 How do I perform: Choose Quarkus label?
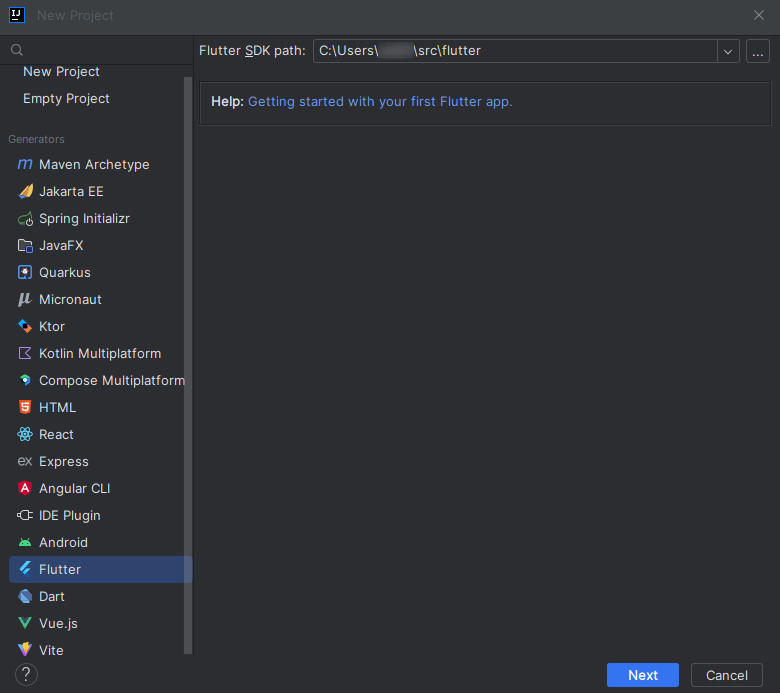pos(65,273)
